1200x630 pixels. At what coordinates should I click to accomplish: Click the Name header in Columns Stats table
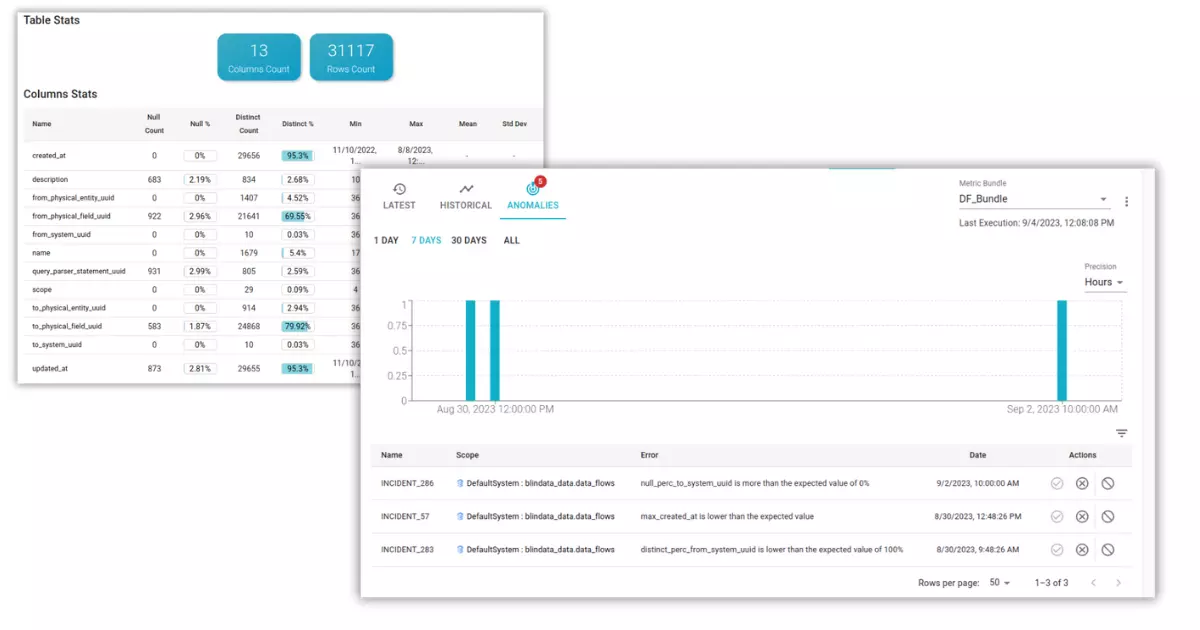(41, 124)
